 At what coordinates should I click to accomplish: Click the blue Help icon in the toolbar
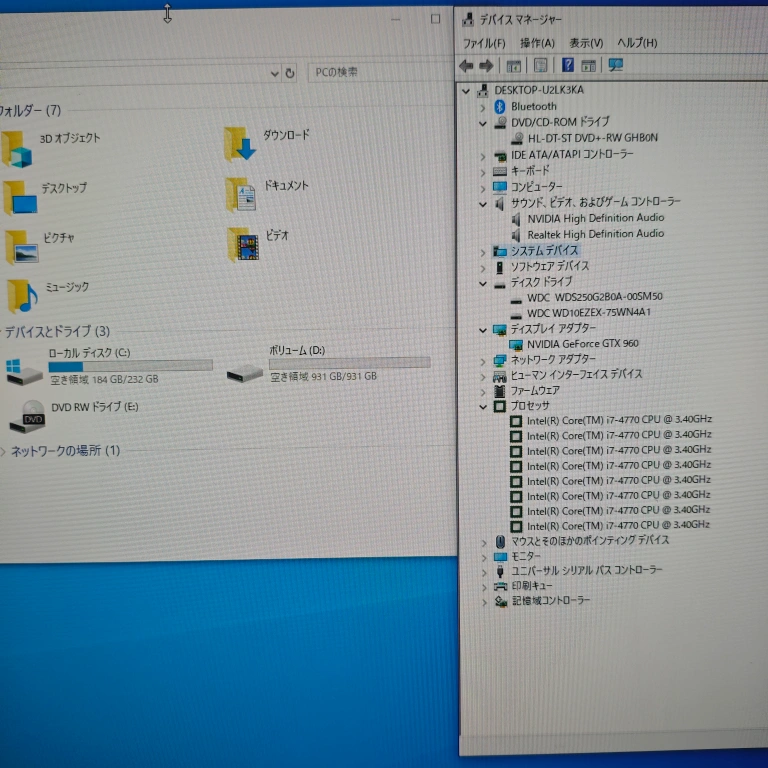pyautogui.click(x=567, y=66)
